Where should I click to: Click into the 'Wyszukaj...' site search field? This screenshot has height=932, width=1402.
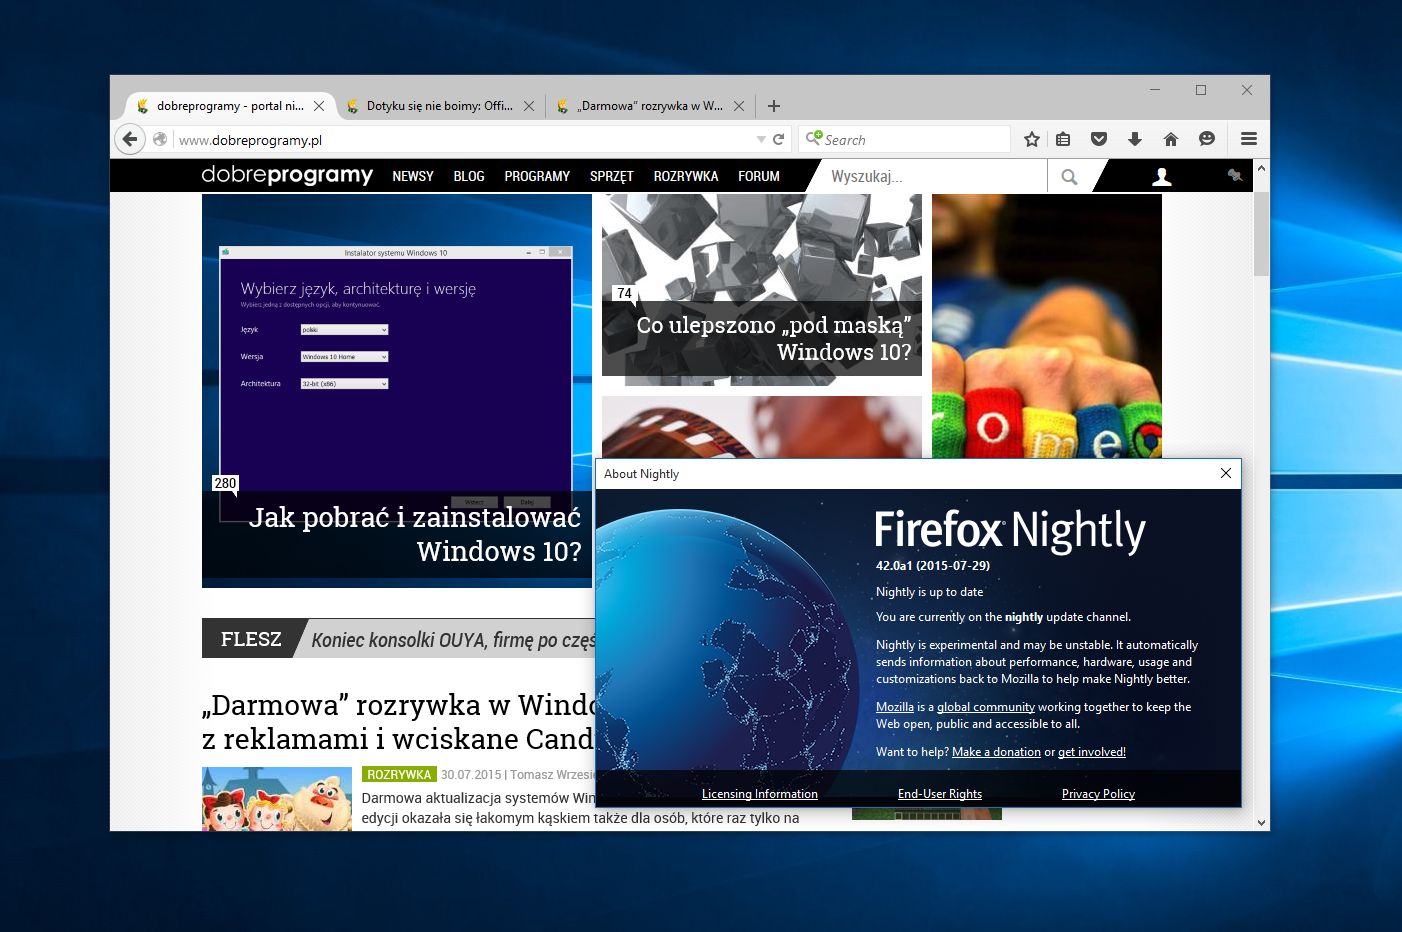pos(934,177)
